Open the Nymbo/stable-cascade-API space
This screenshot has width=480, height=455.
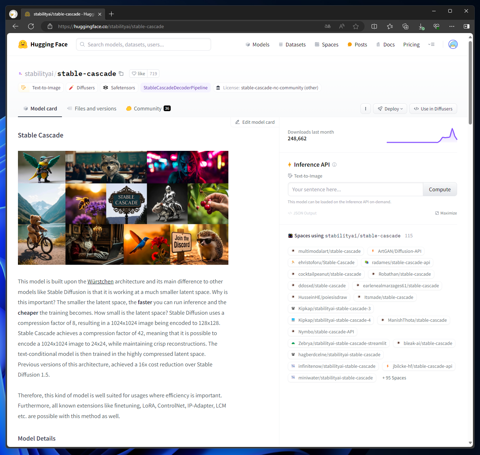coord(322,332)
